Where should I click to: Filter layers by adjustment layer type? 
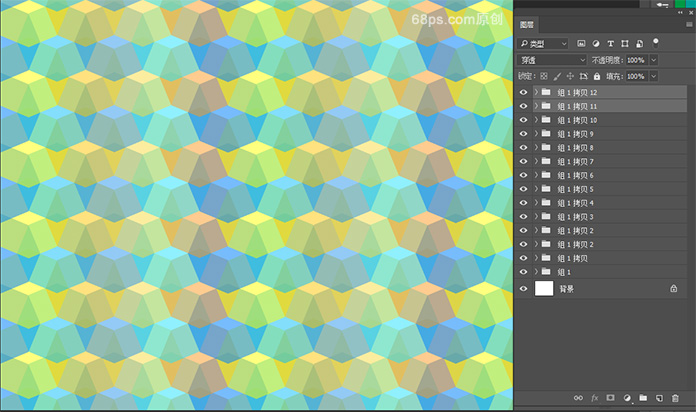[x=597, y=44]
